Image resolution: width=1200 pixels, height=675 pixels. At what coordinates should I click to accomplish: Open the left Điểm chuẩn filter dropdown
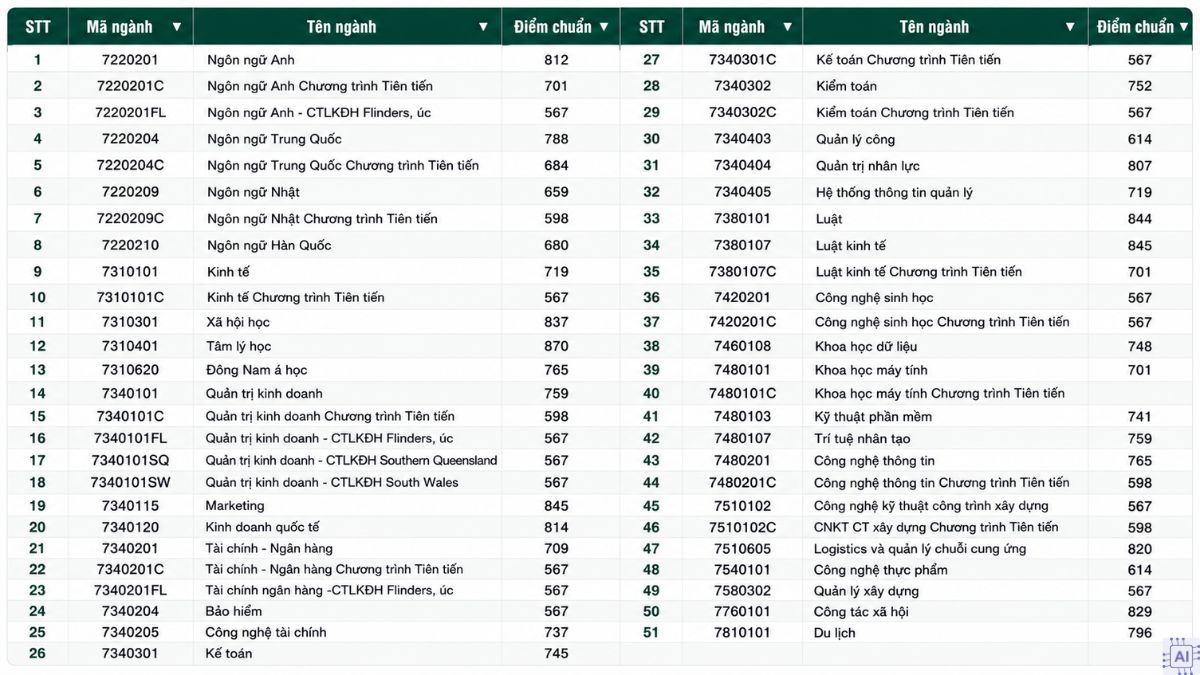tap(604, 27)
